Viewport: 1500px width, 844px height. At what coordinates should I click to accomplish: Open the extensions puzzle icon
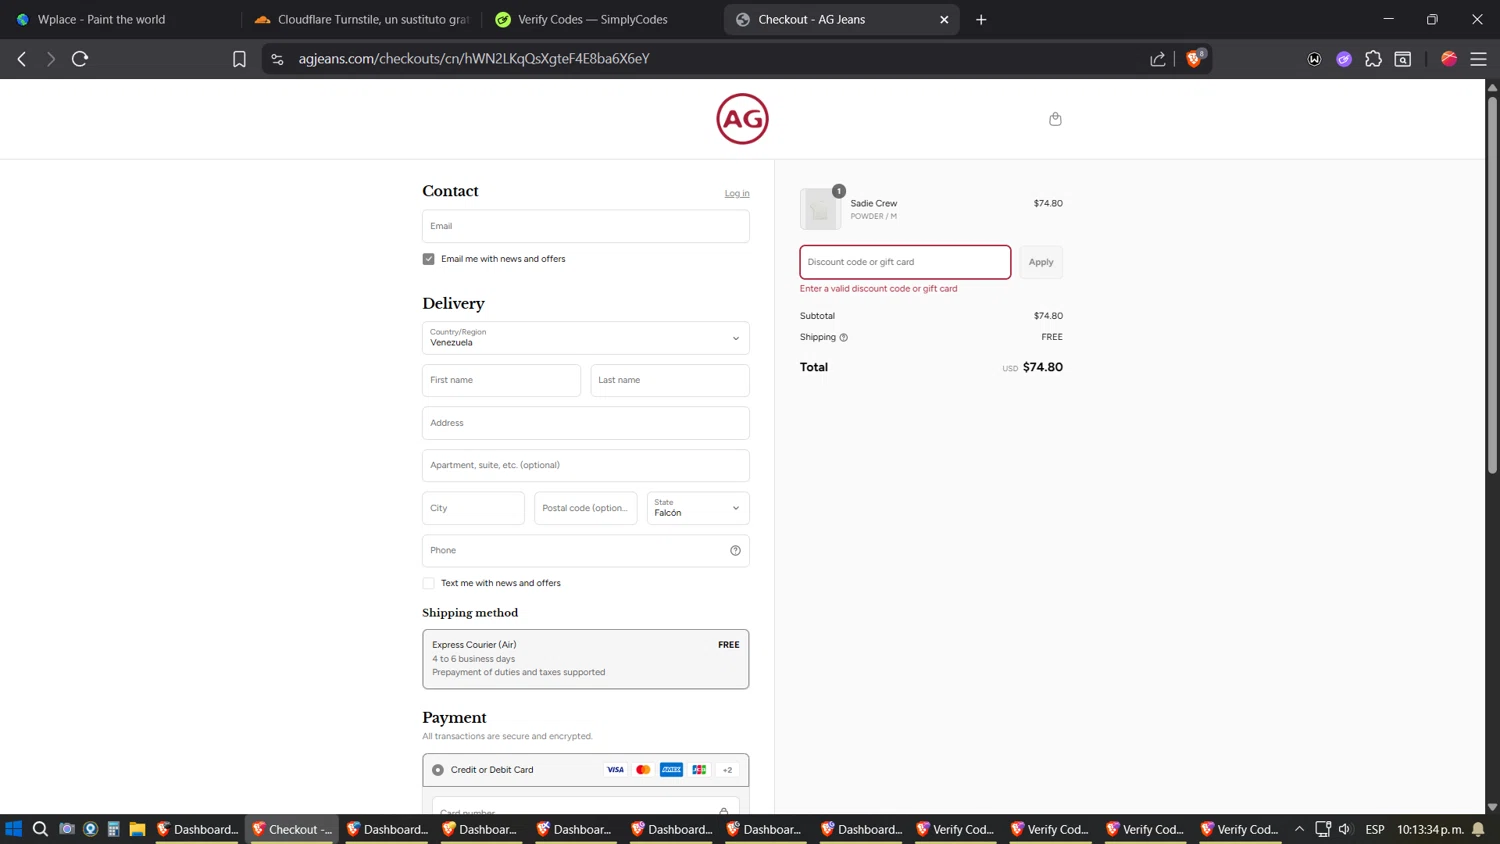(x=1373, y=59)
